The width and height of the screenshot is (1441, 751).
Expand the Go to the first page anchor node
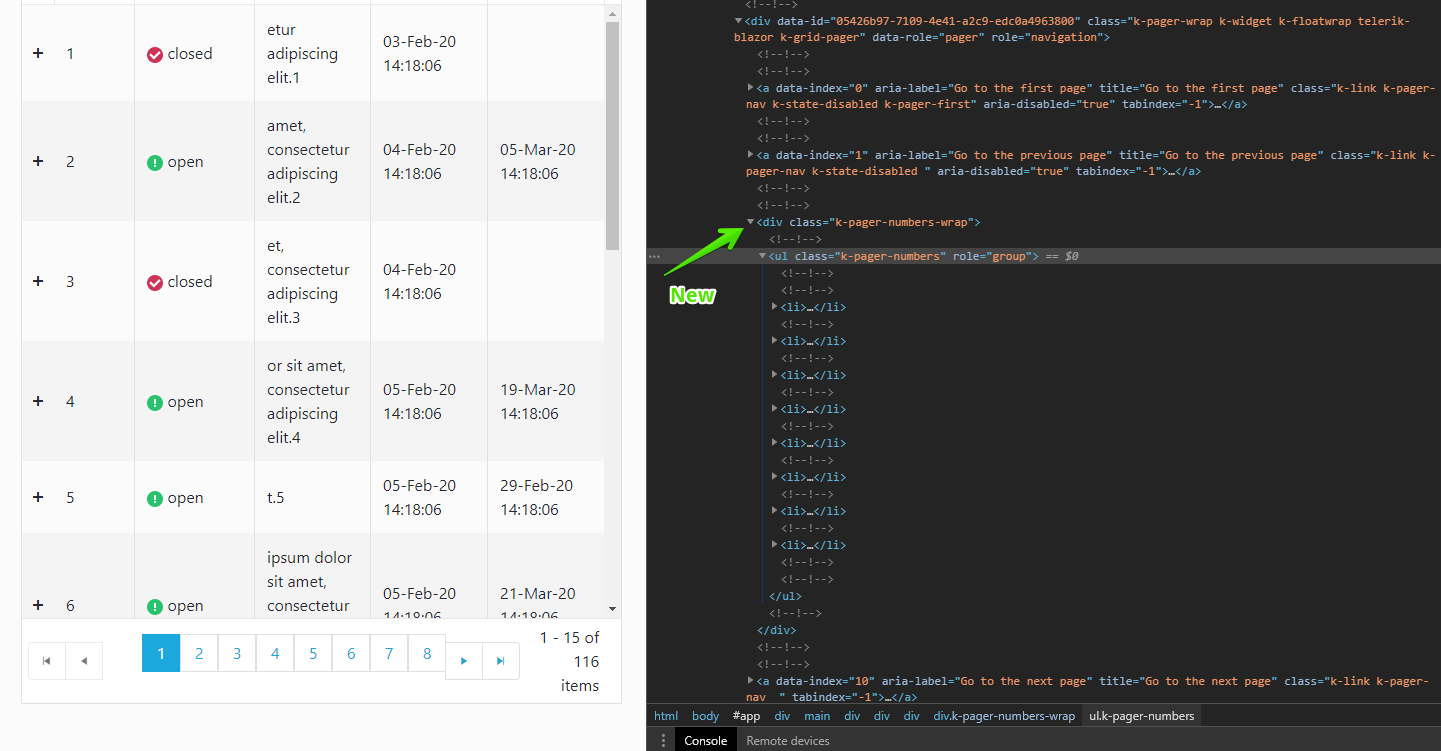pos(750,87)
